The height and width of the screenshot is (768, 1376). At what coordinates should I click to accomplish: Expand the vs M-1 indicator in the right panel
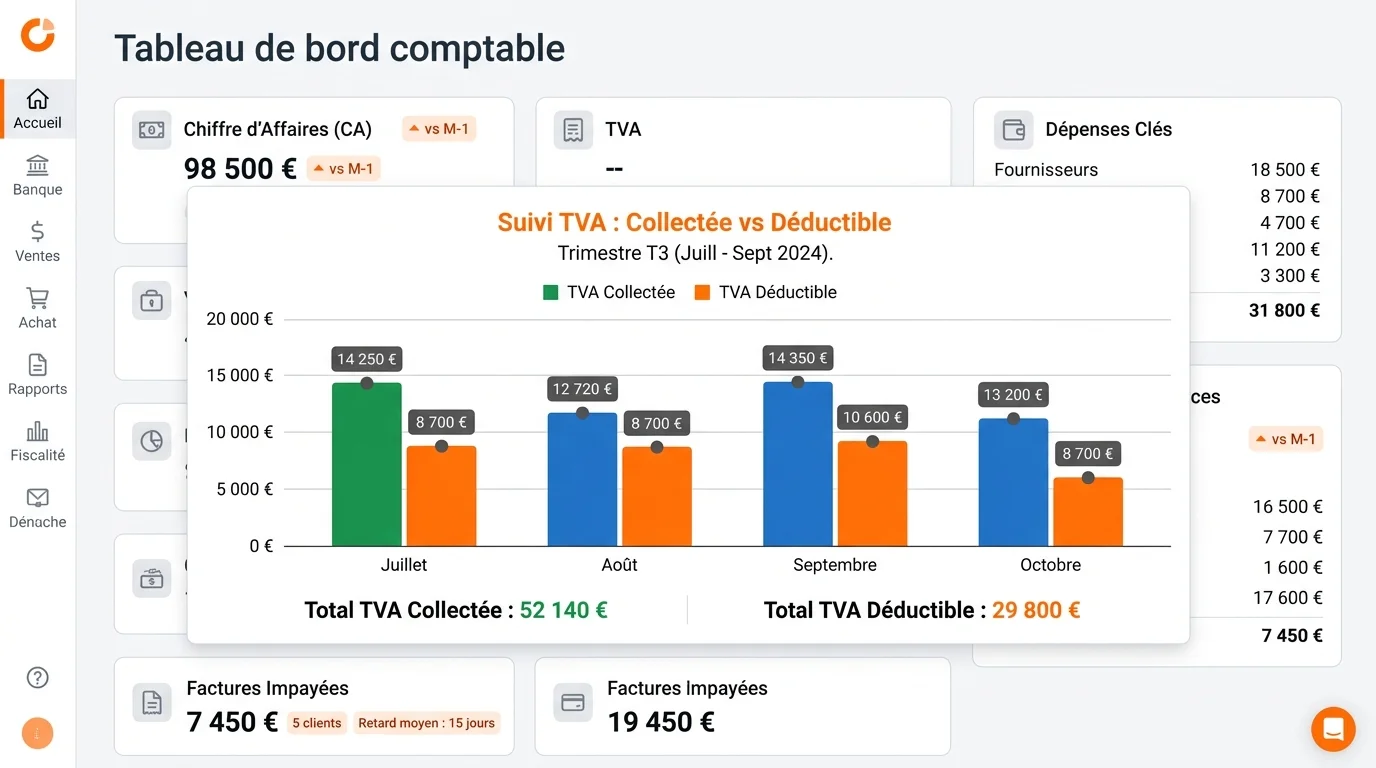pos(1285,438)
